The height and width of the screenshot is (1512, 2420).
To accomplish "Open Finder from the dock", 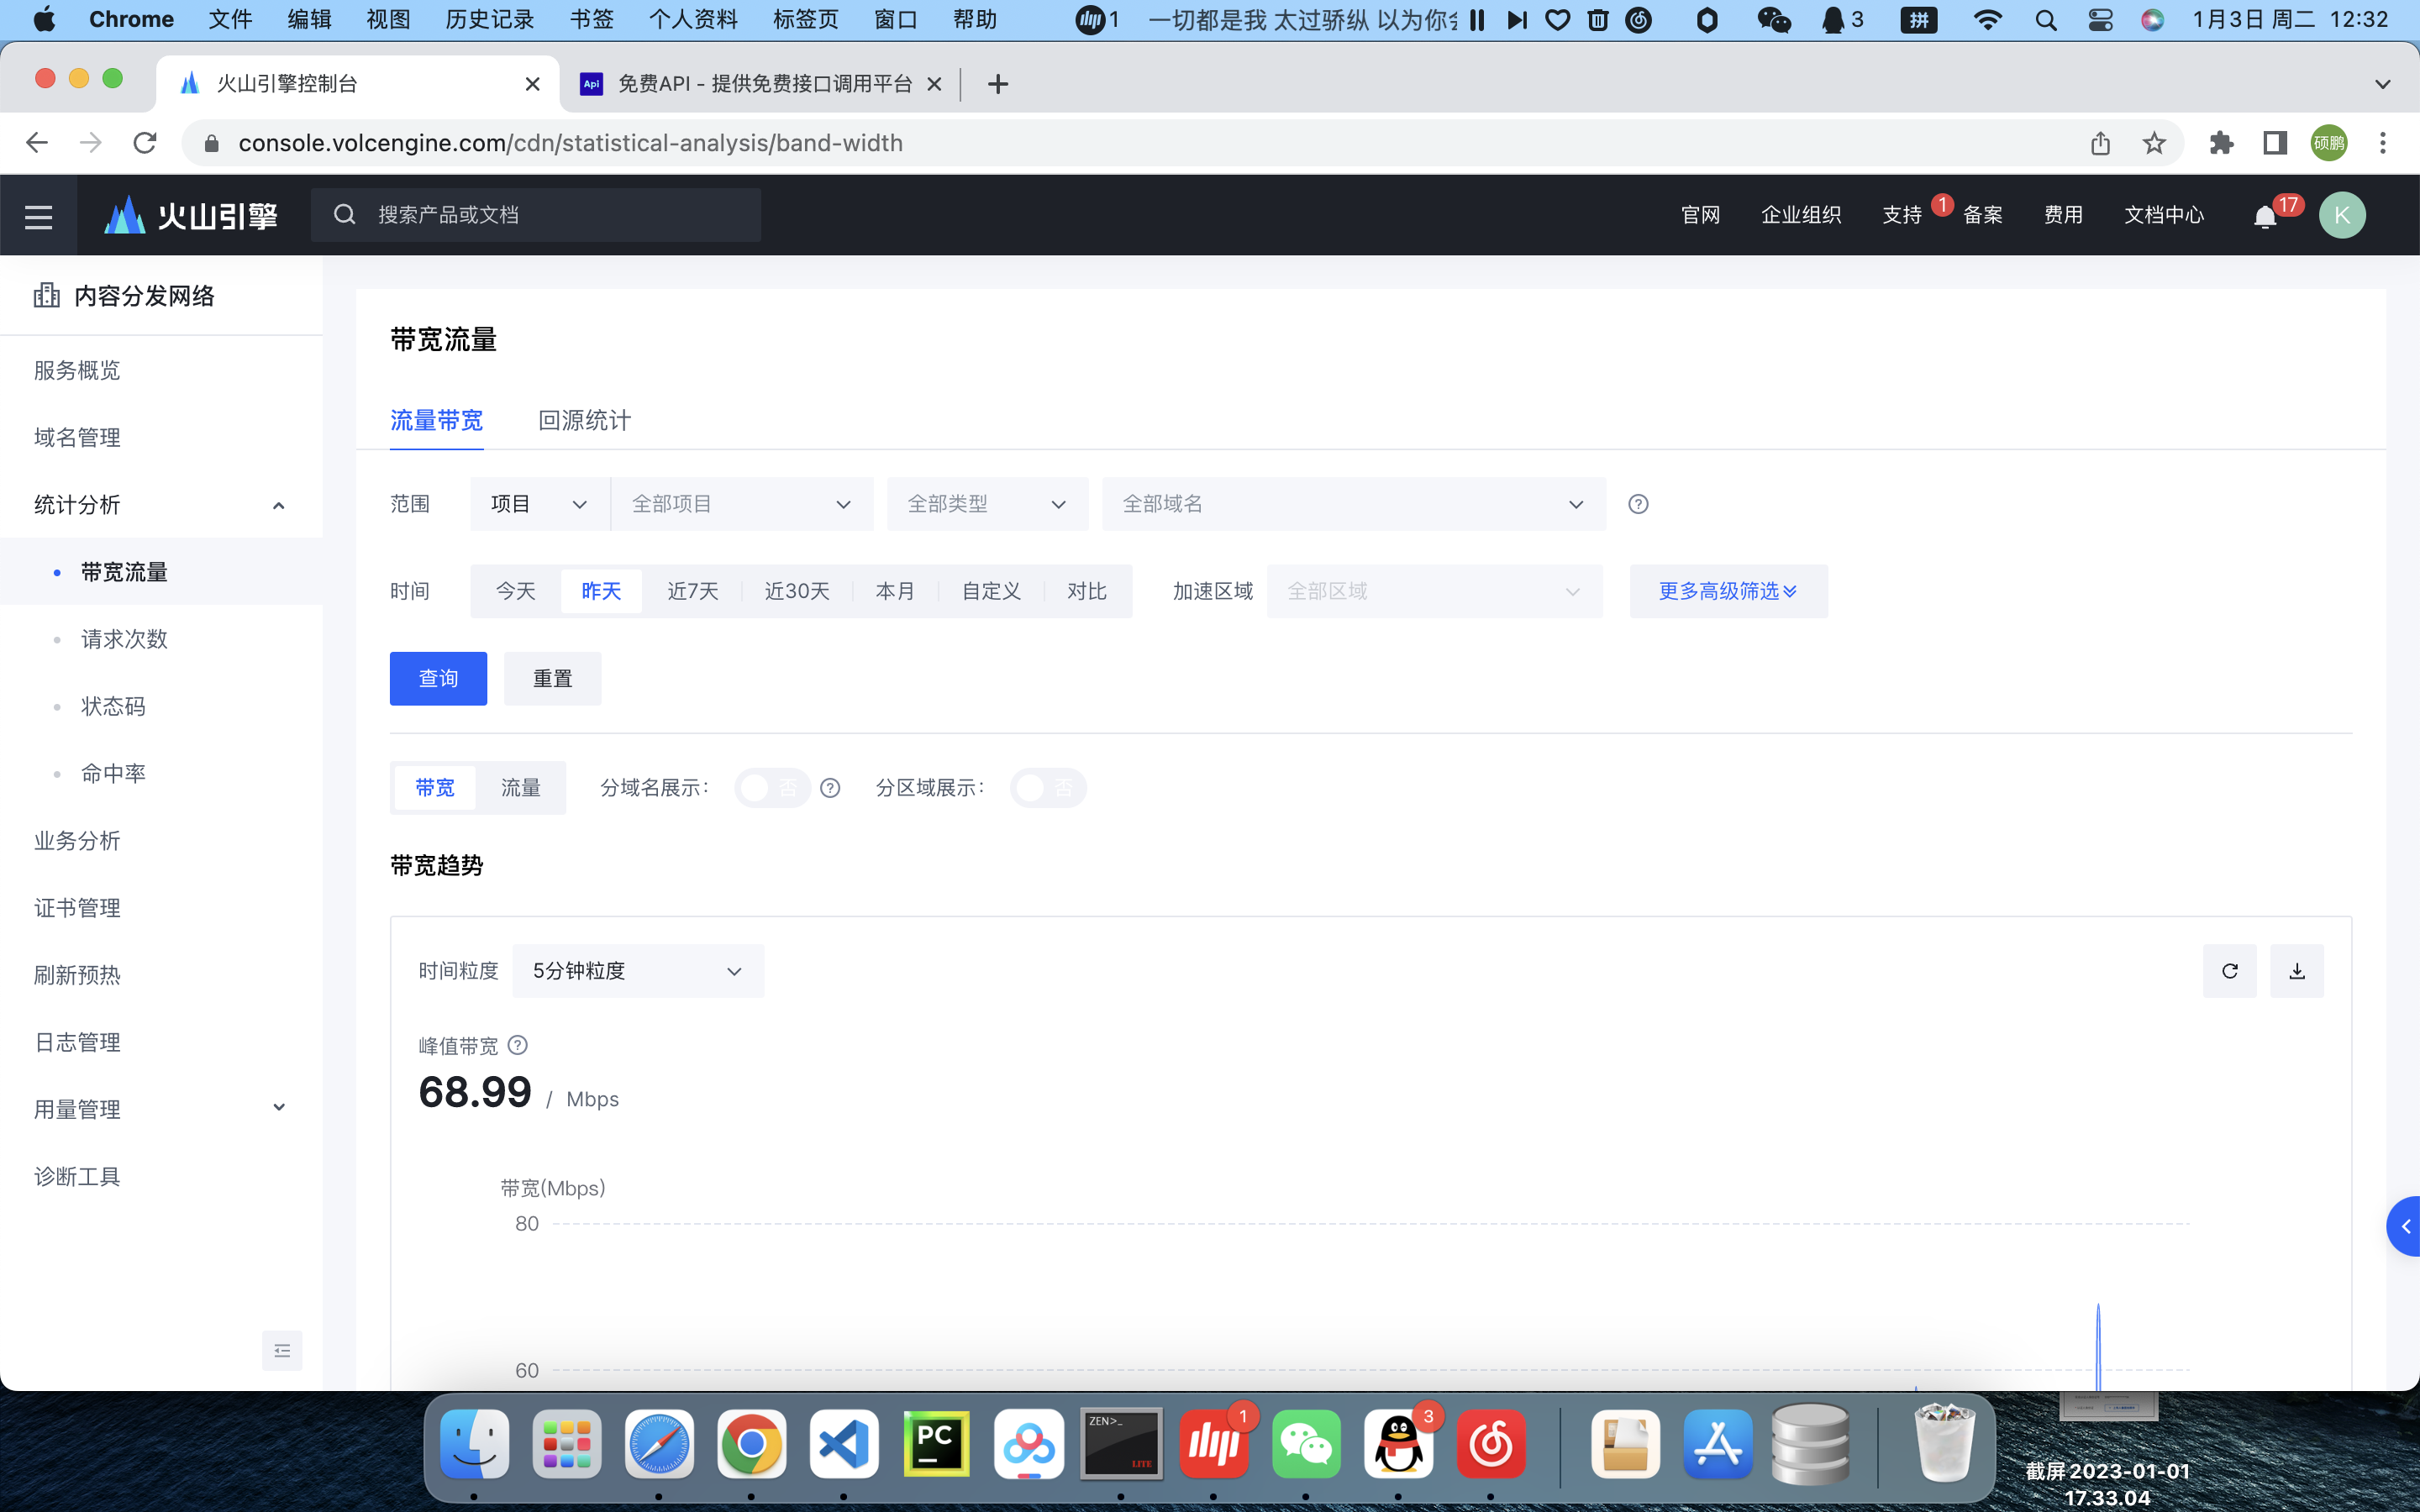I will (475, 1444).
